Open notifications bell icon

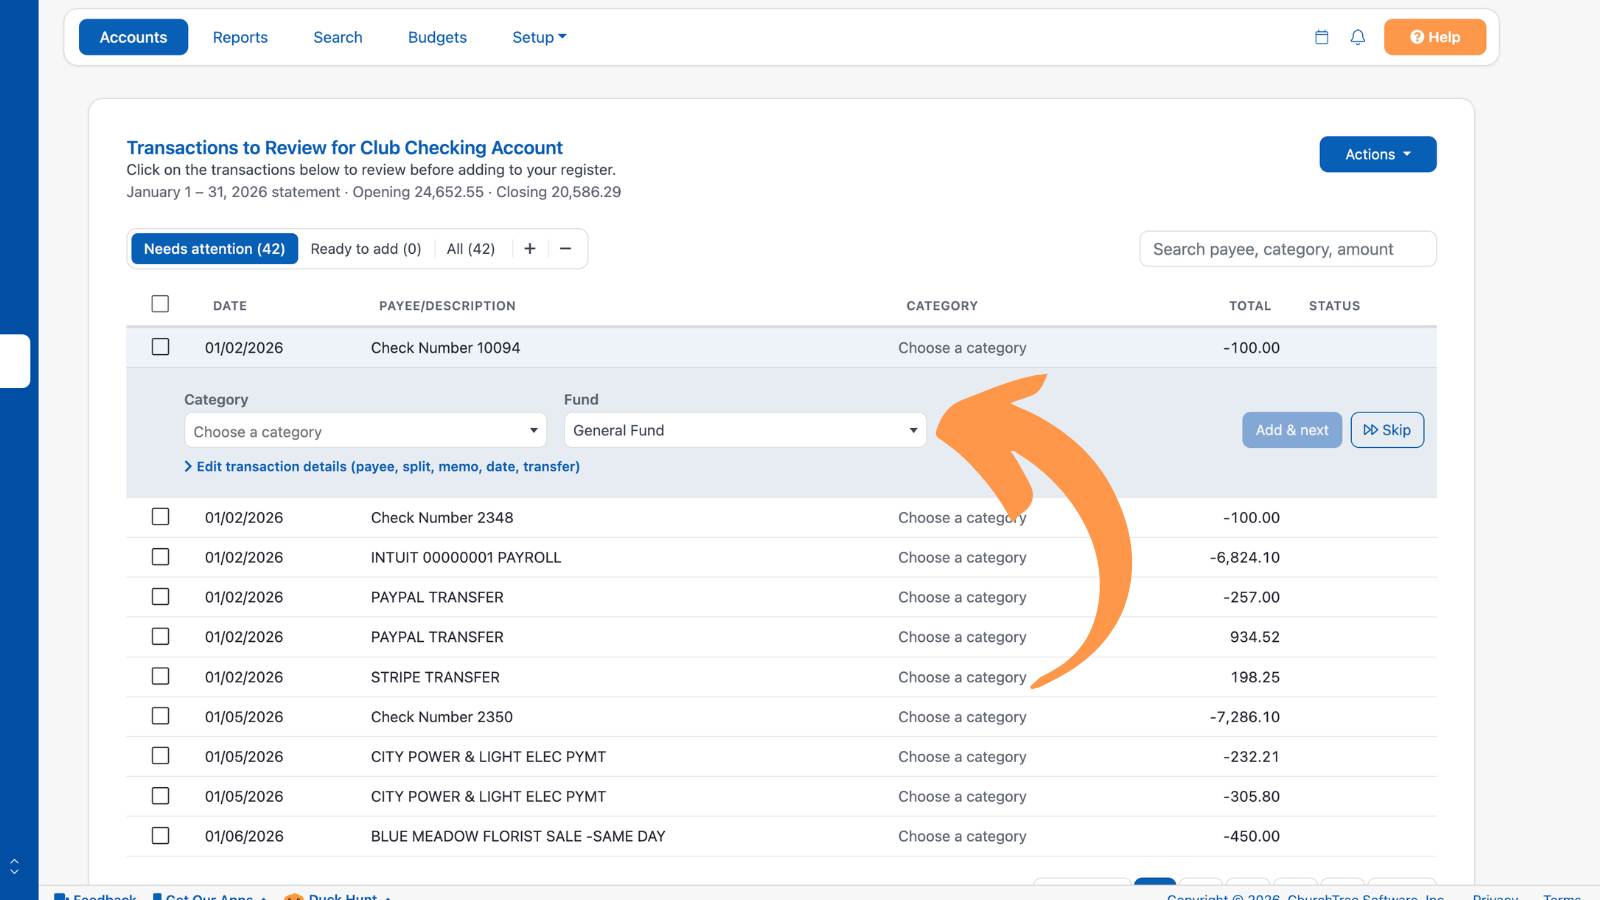click(x=1357, y=37)
